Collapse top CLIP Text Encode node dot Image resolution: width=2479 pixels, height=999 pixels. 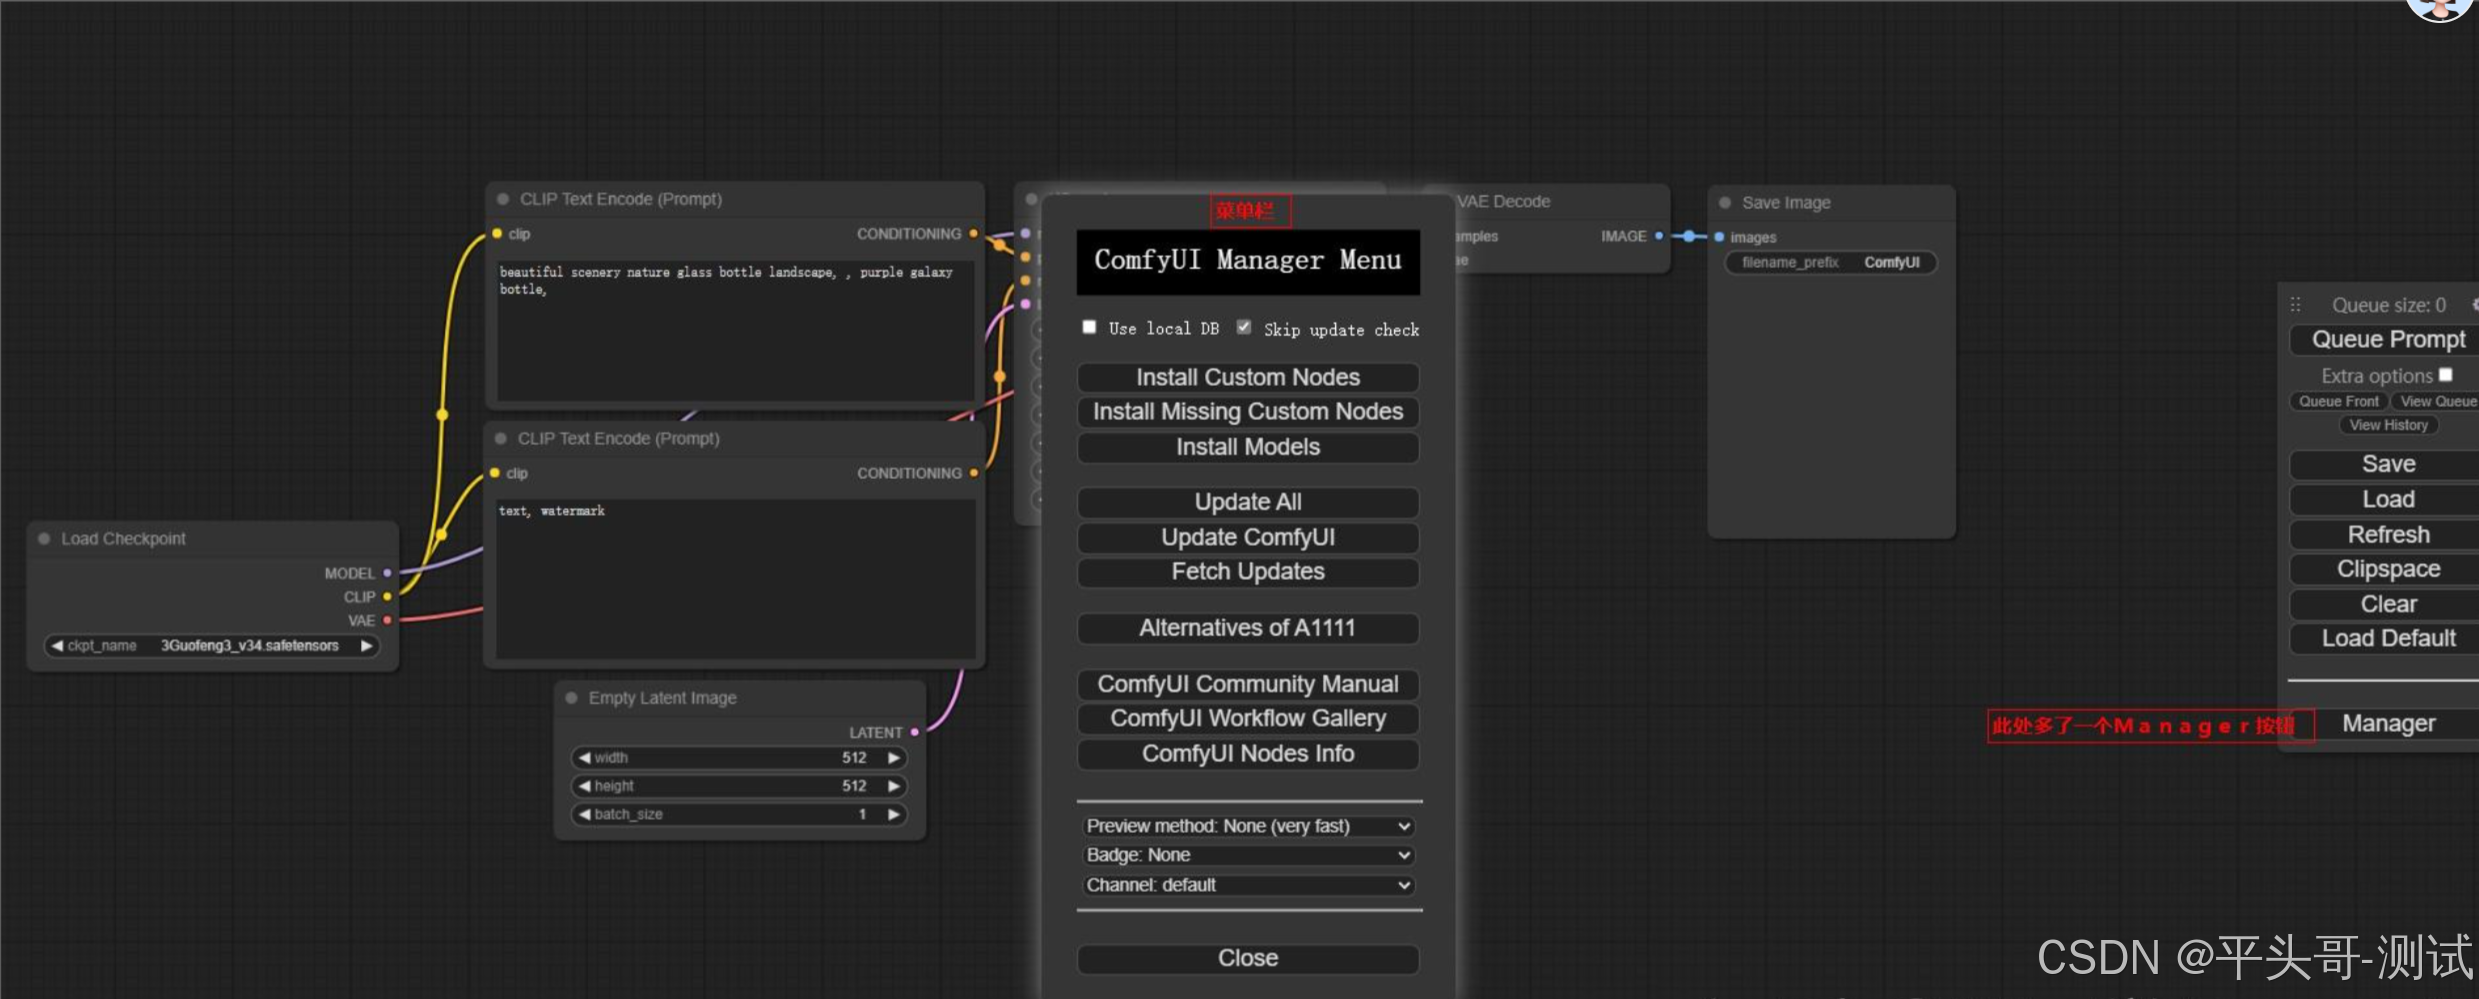503,199
